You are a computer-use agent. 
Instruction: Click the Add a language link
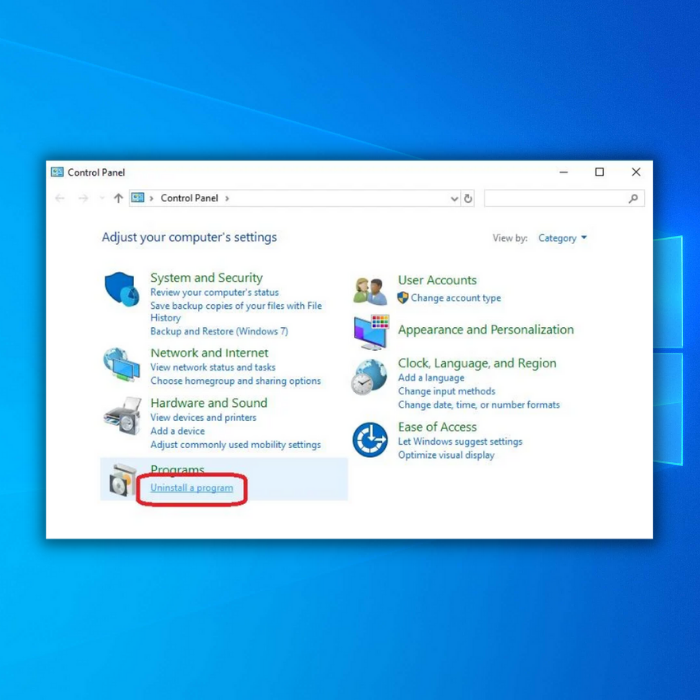pyautogui.click(x=431, y=378)
